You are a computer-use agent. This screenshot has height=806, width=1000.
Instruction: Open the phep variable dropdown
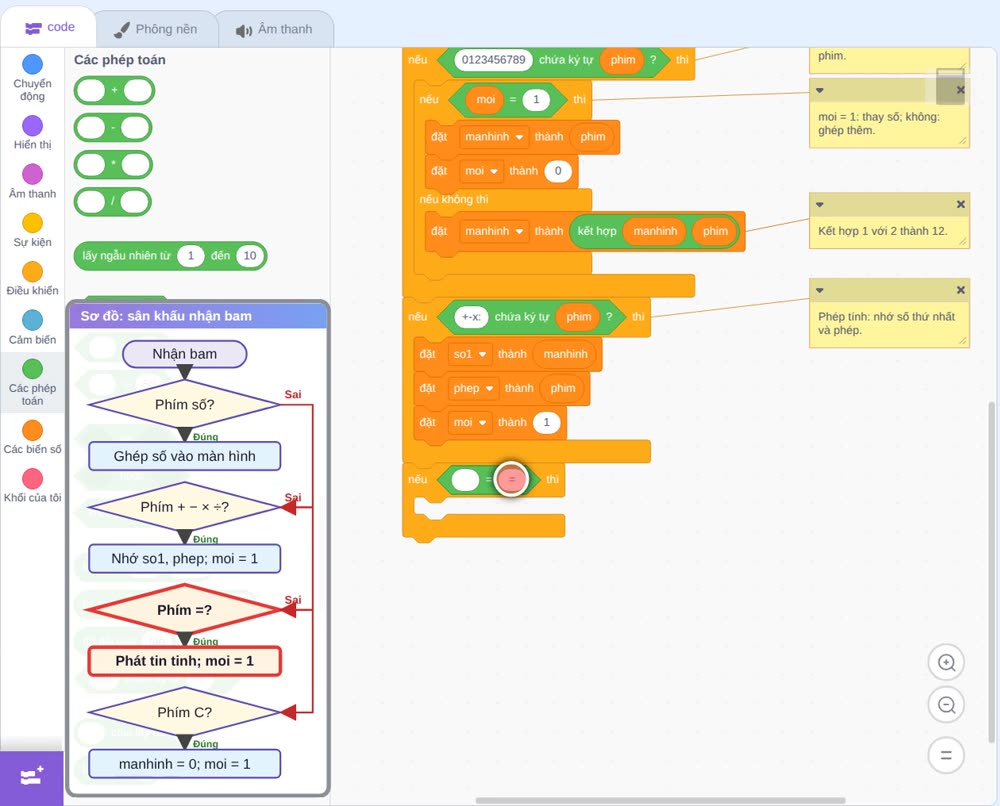(473, 388)
